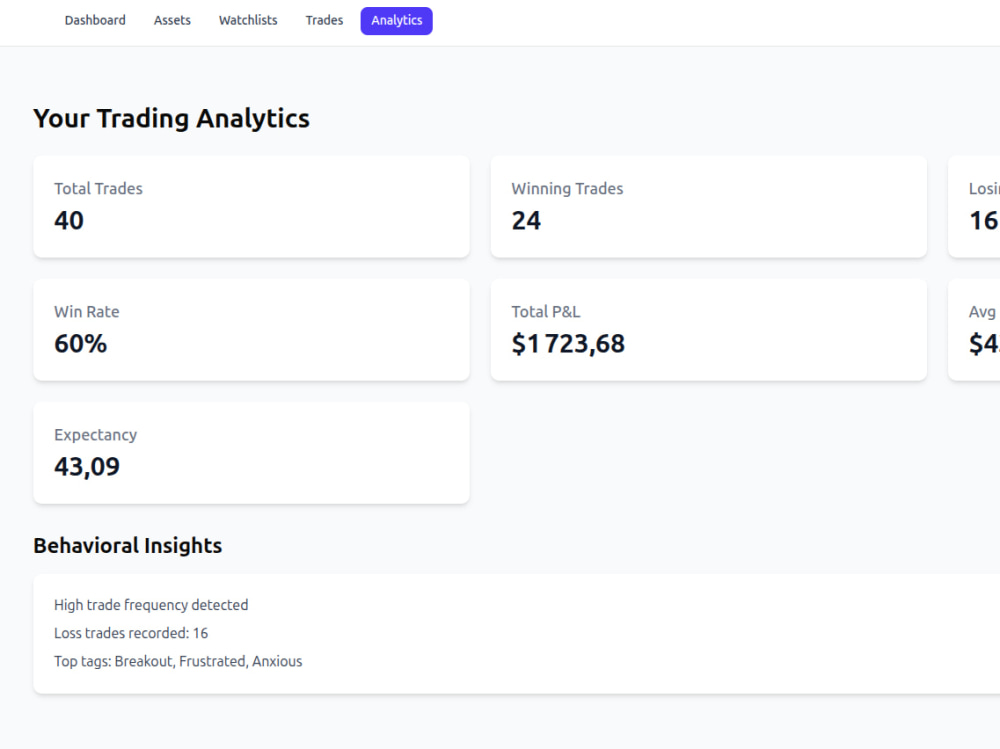This screenshot has height=749, width=1000.
Task: Click the Your Trading Analytics heading
Action: [x=172, y=119]
